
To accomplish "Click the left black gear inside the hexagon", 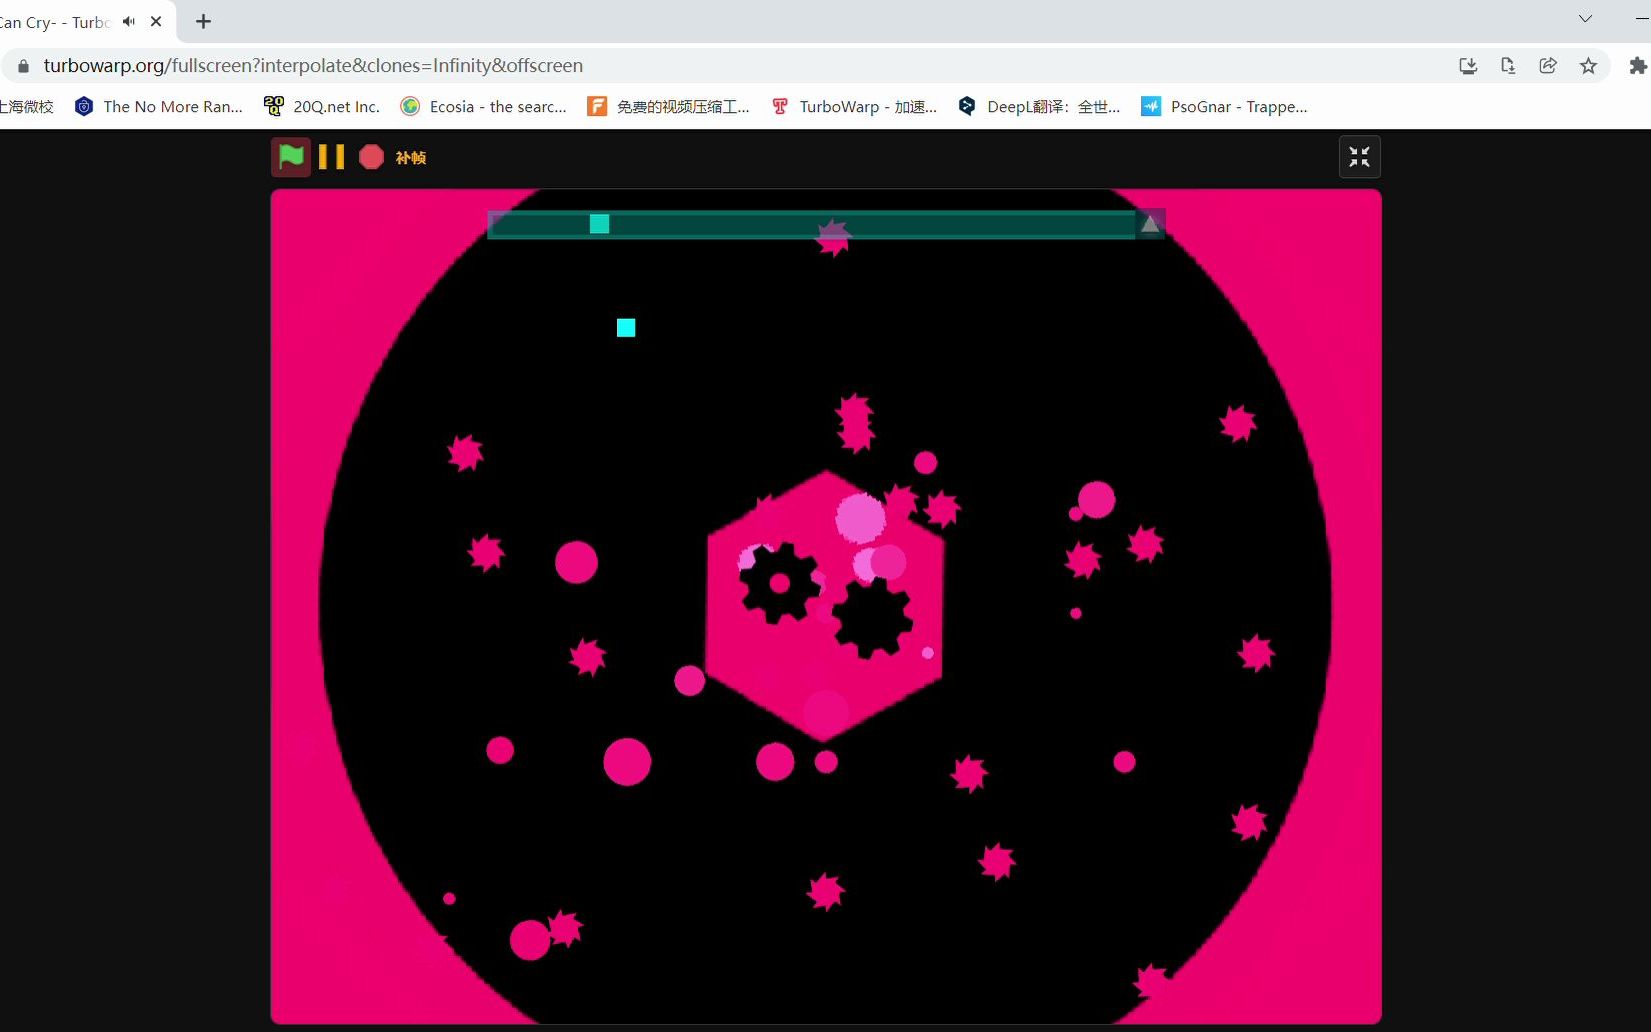I will click(779, 583).
